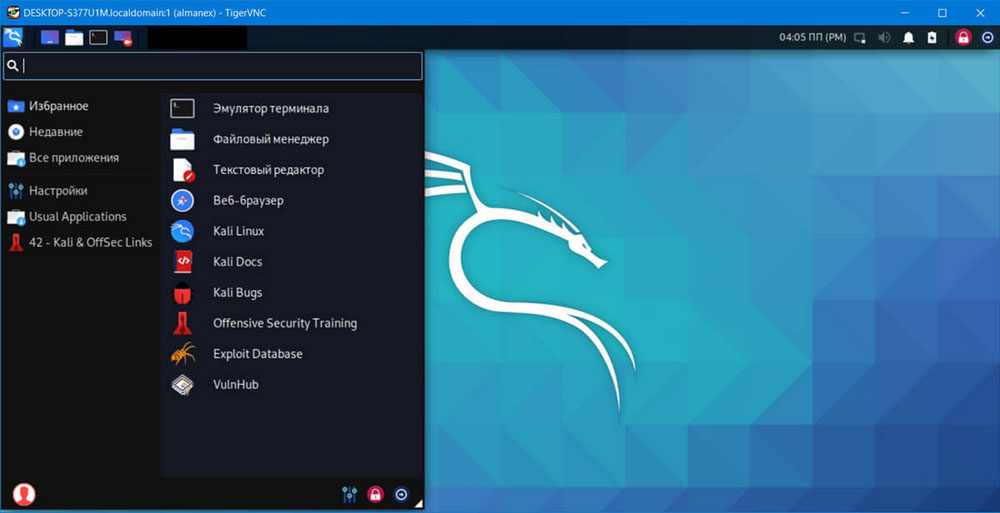Minimize the TigerVNC window
This screenshot has width=1000, height=513.
pos(904,13)
